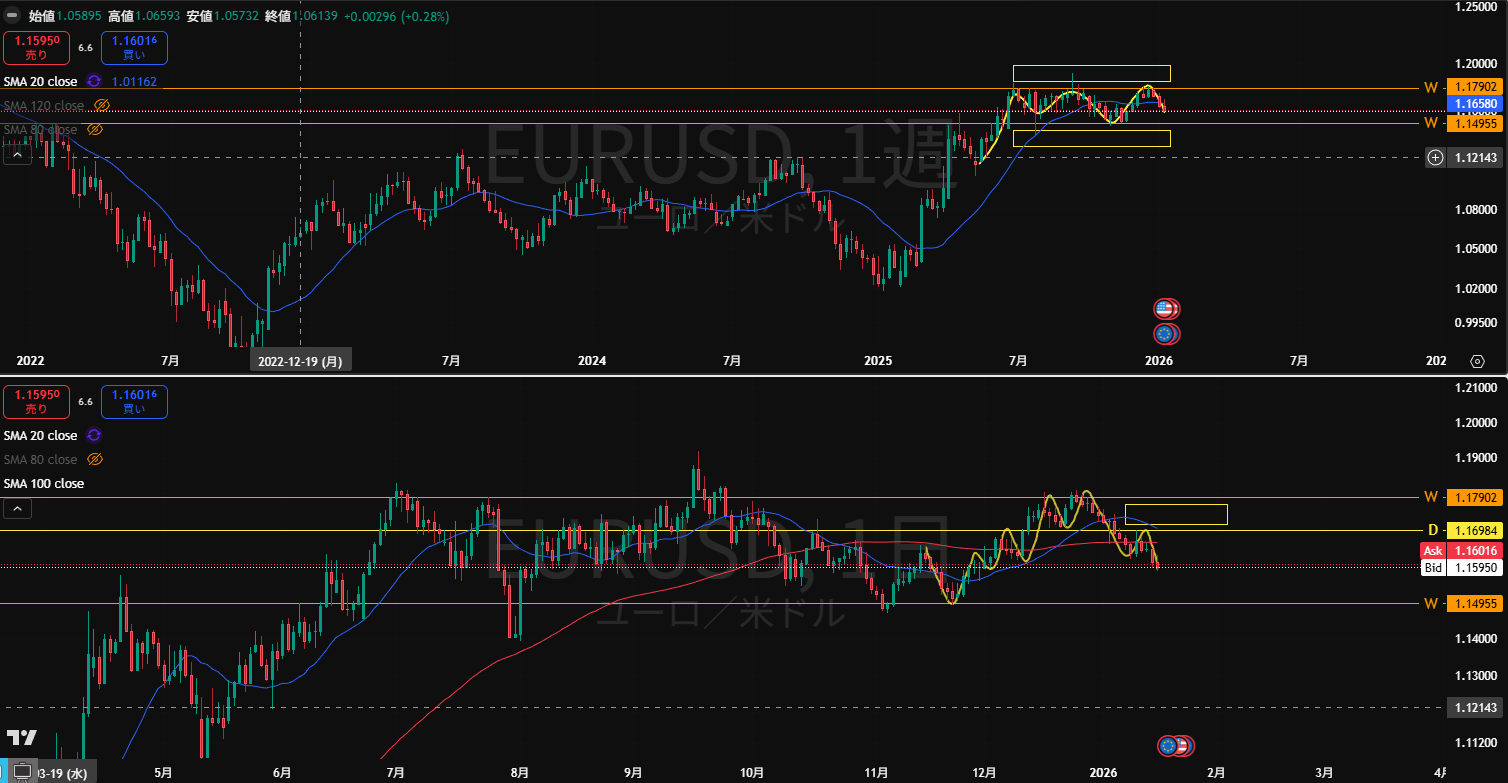The width and height of the screenshot is (1508, 783).
Task: Select the SMA 100 close indicator label
Action: pos(43,483)
